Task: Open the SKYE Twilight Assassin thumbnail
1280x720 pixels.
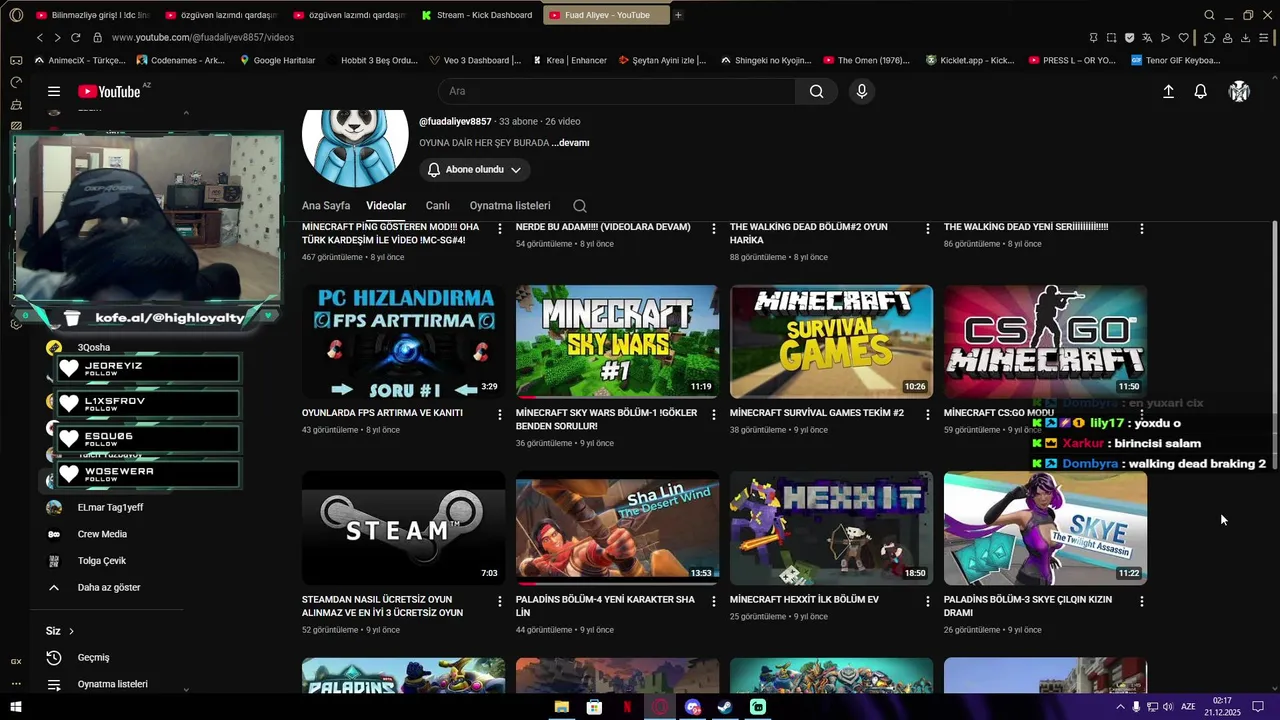Action: click(x=1045, y=528)
